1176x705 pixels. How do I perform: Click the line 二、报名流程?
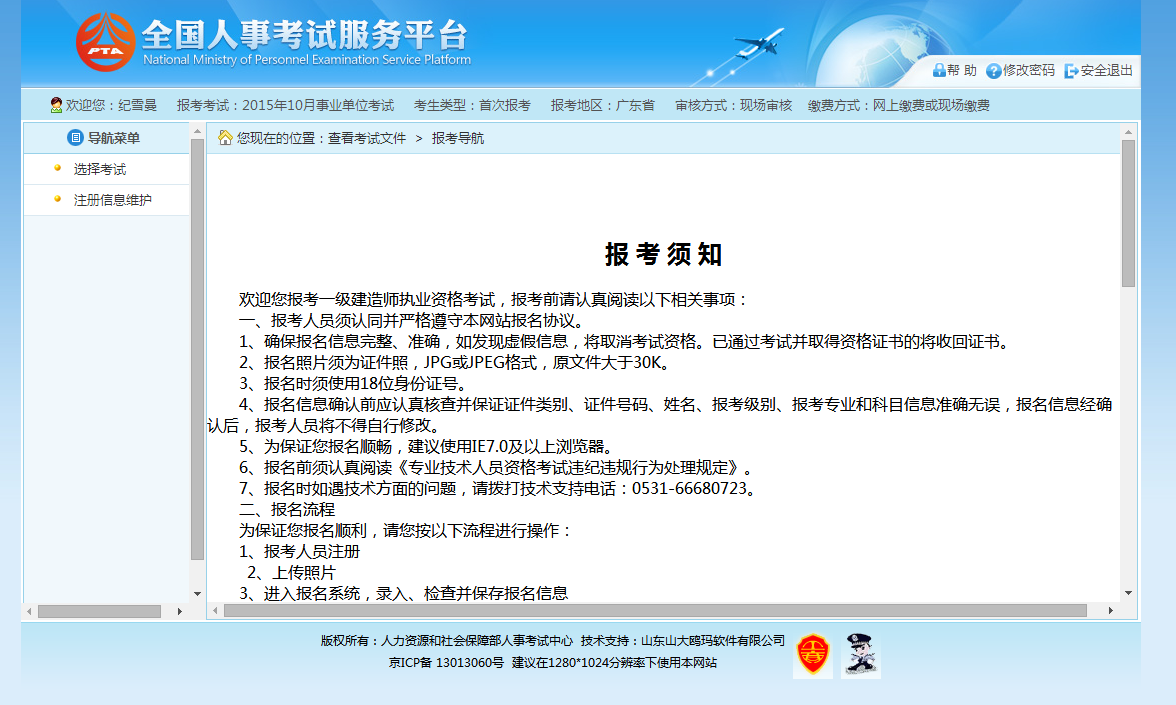286,510
